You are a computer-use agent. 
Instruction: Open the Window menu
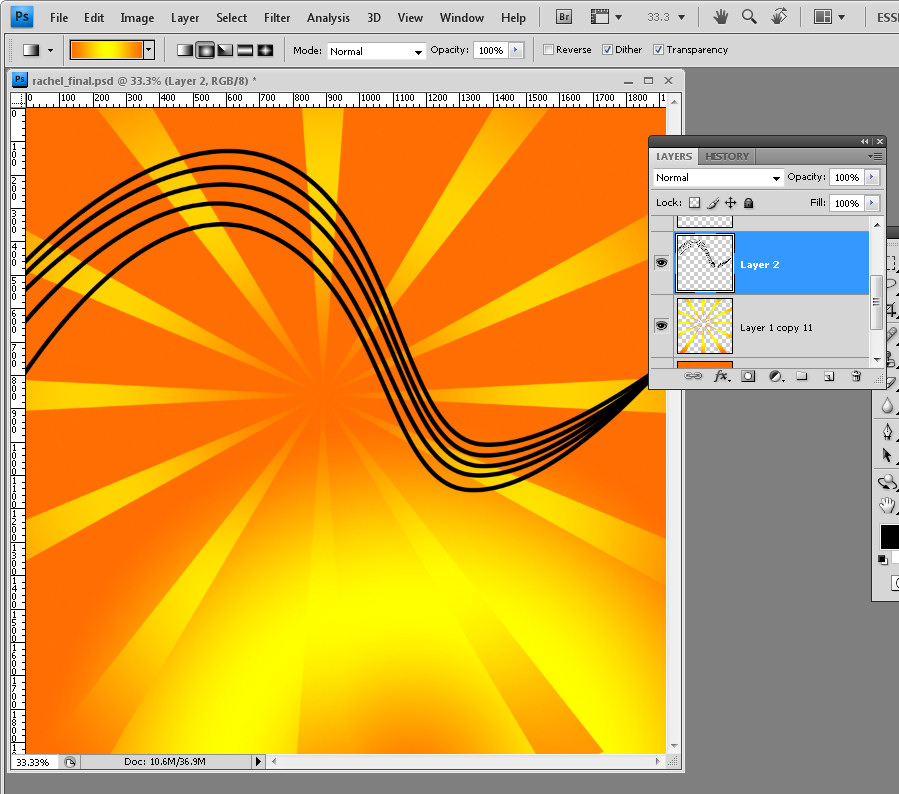coord(462,18)
